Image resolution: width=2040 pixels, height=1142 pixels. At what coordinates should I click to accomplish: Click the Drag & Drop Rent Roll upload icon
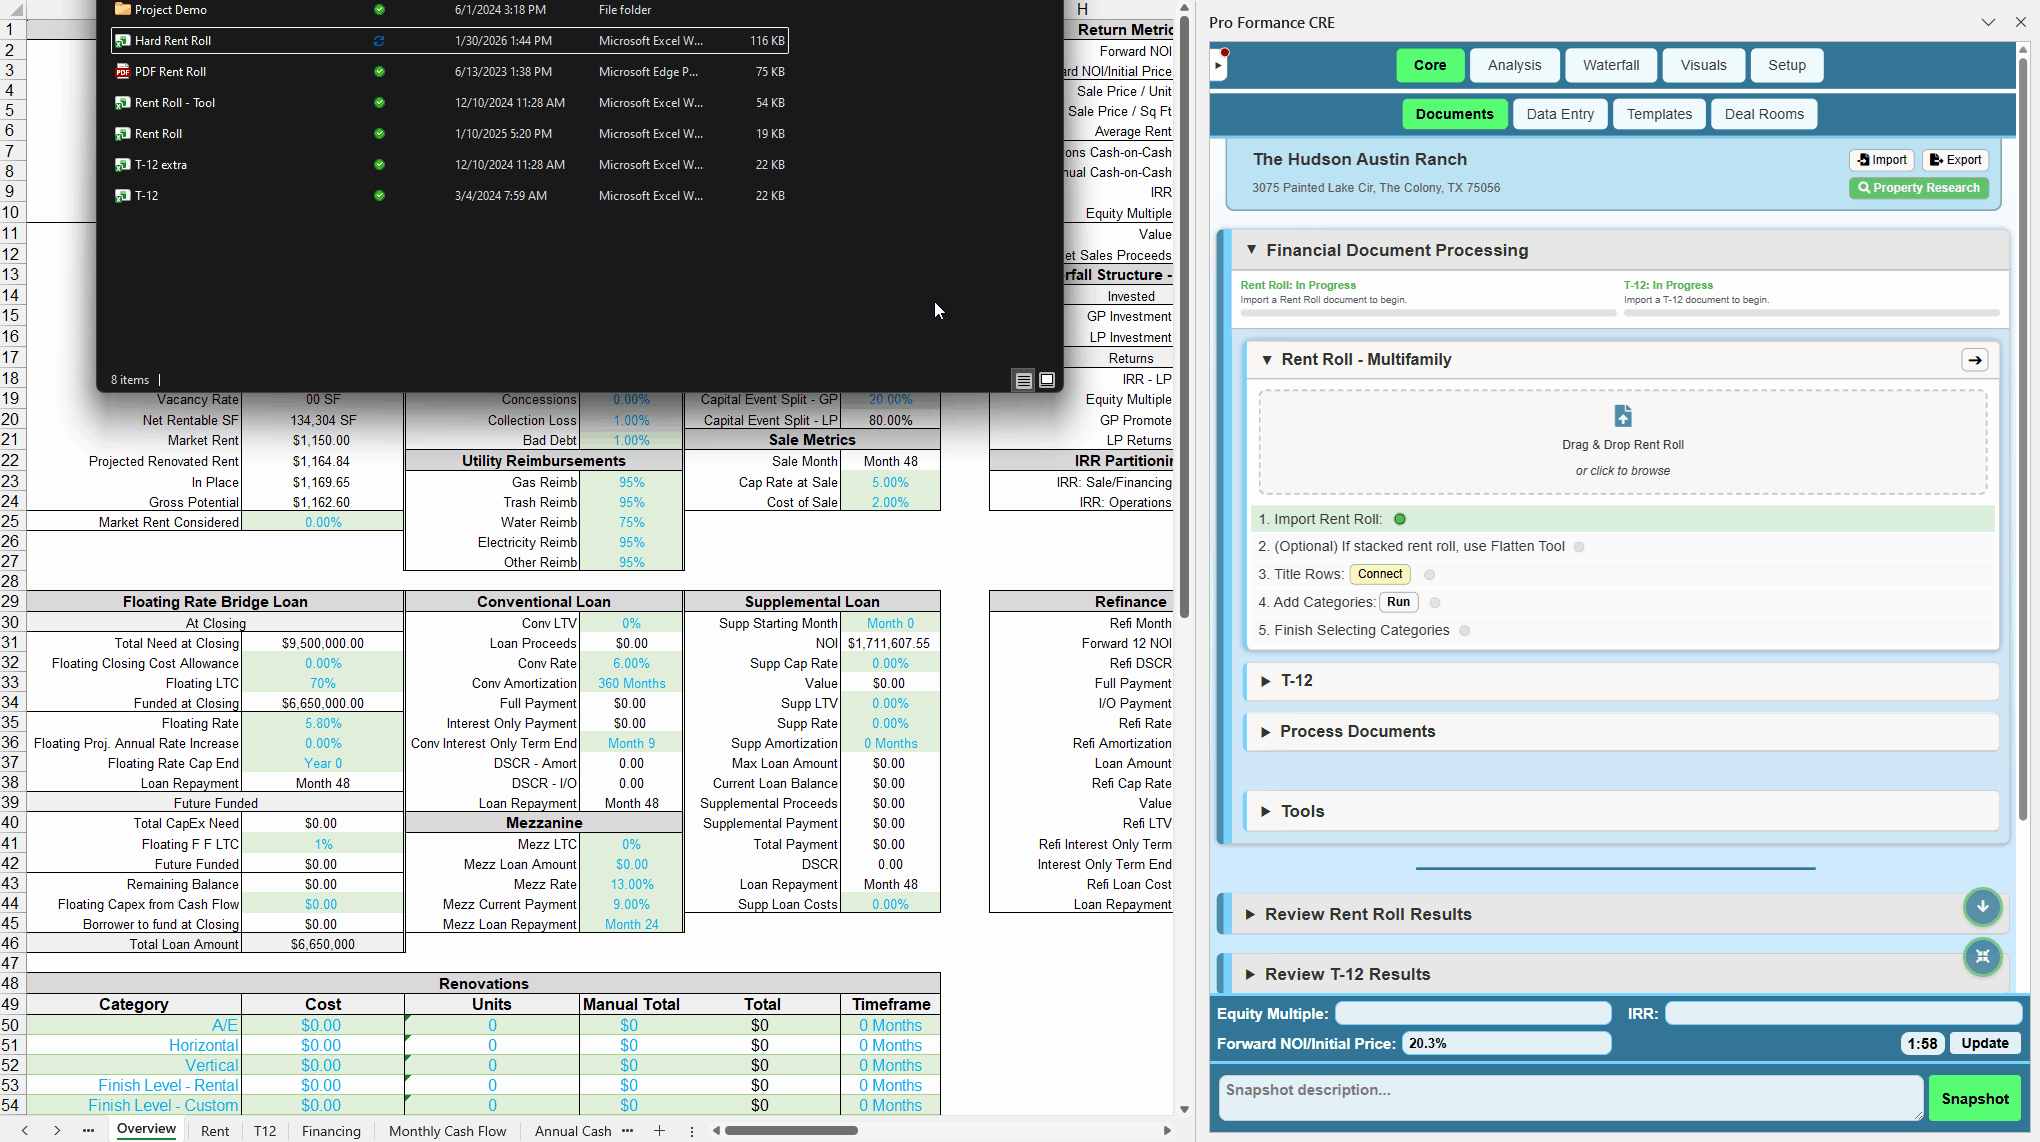coord(1622,416)
